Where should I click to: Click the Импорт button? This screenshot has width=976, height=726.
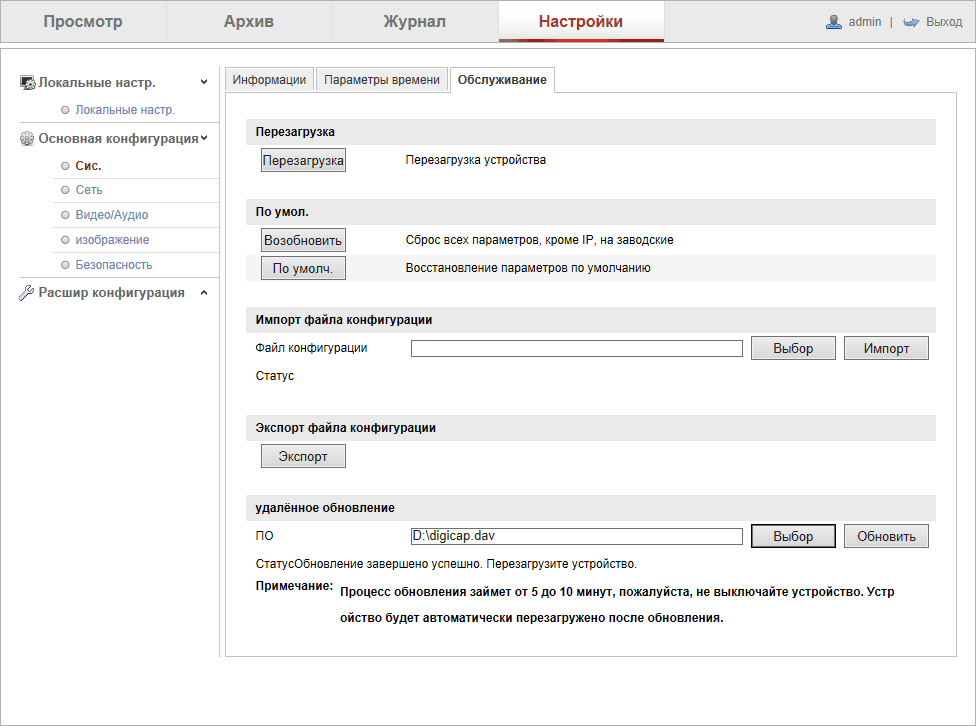[x=886, y=348]
